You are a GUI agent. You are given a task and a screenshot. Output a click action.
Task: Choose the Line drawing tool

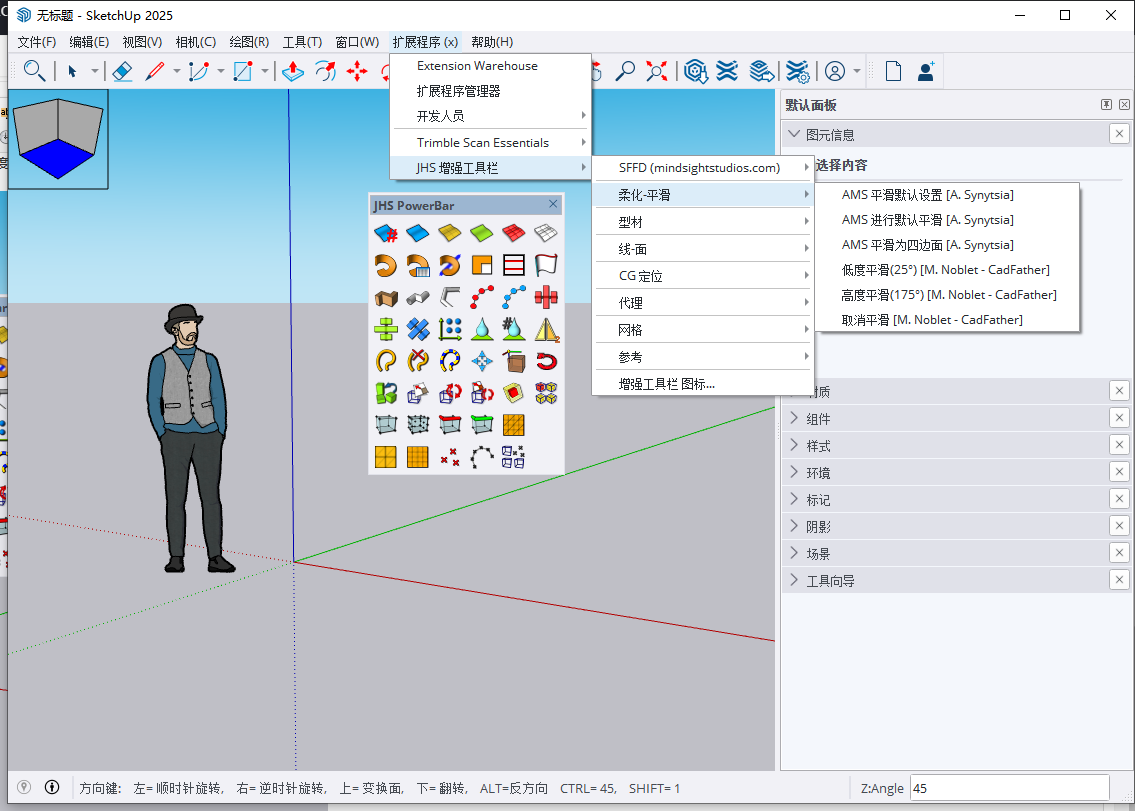155,70
